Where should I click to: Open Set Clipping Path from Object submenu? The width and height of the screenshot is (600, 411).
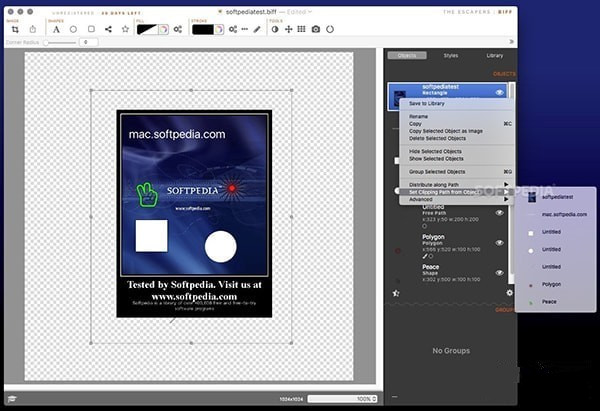[x=456, y=192]
